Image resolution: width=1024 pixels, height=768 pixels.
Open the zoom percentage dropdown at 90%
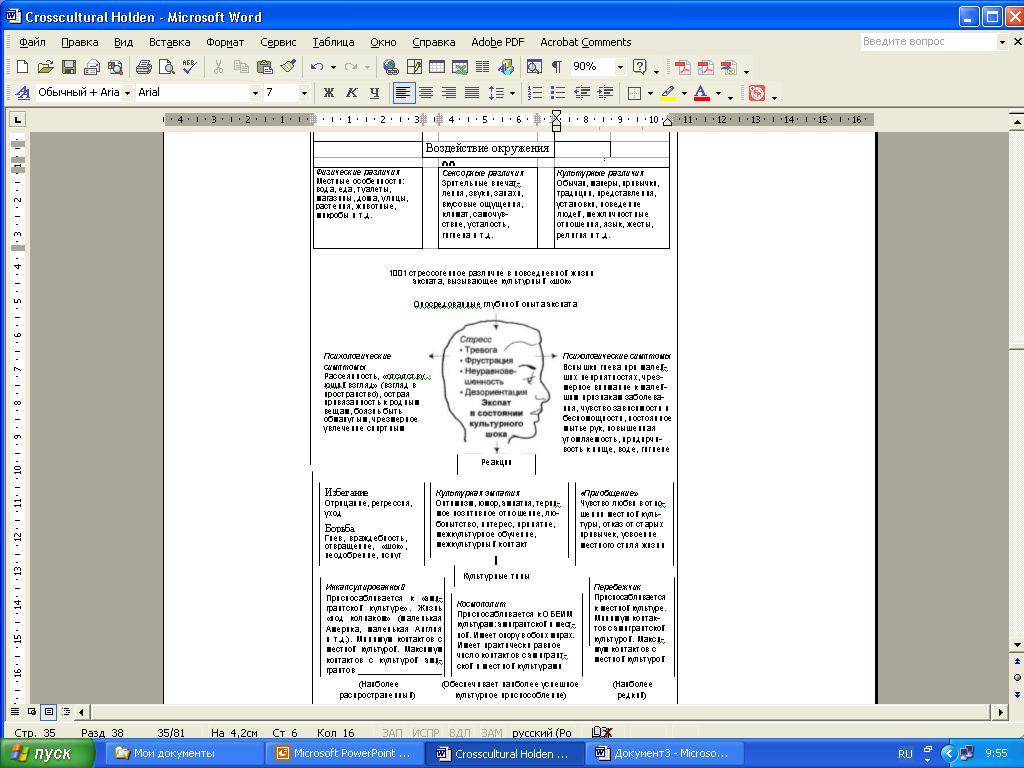click(x=620, y=67)
